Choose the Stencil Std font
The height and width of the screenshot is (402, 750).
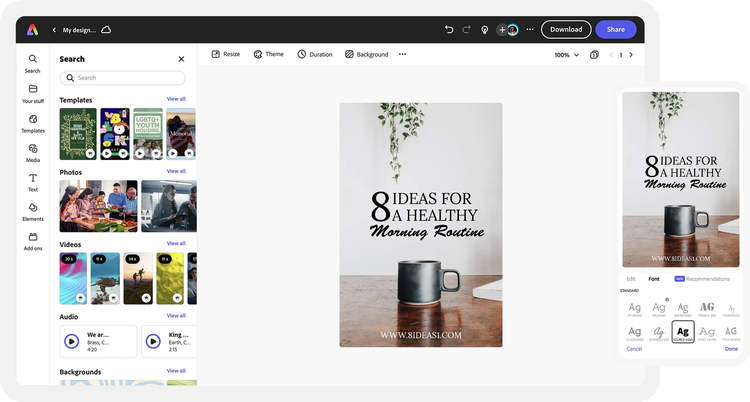pos(707,309)
